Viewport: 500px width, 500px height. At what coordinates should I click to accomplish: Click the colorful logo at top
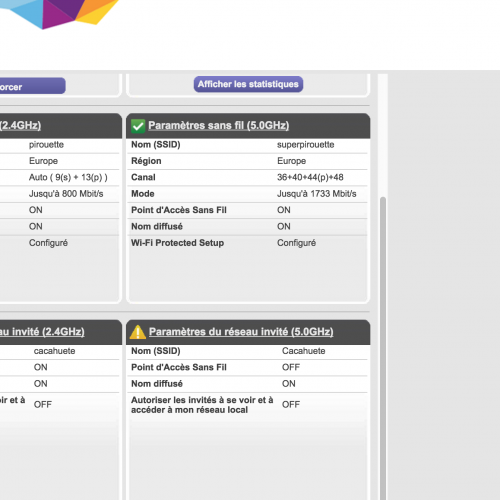(58, 13)
